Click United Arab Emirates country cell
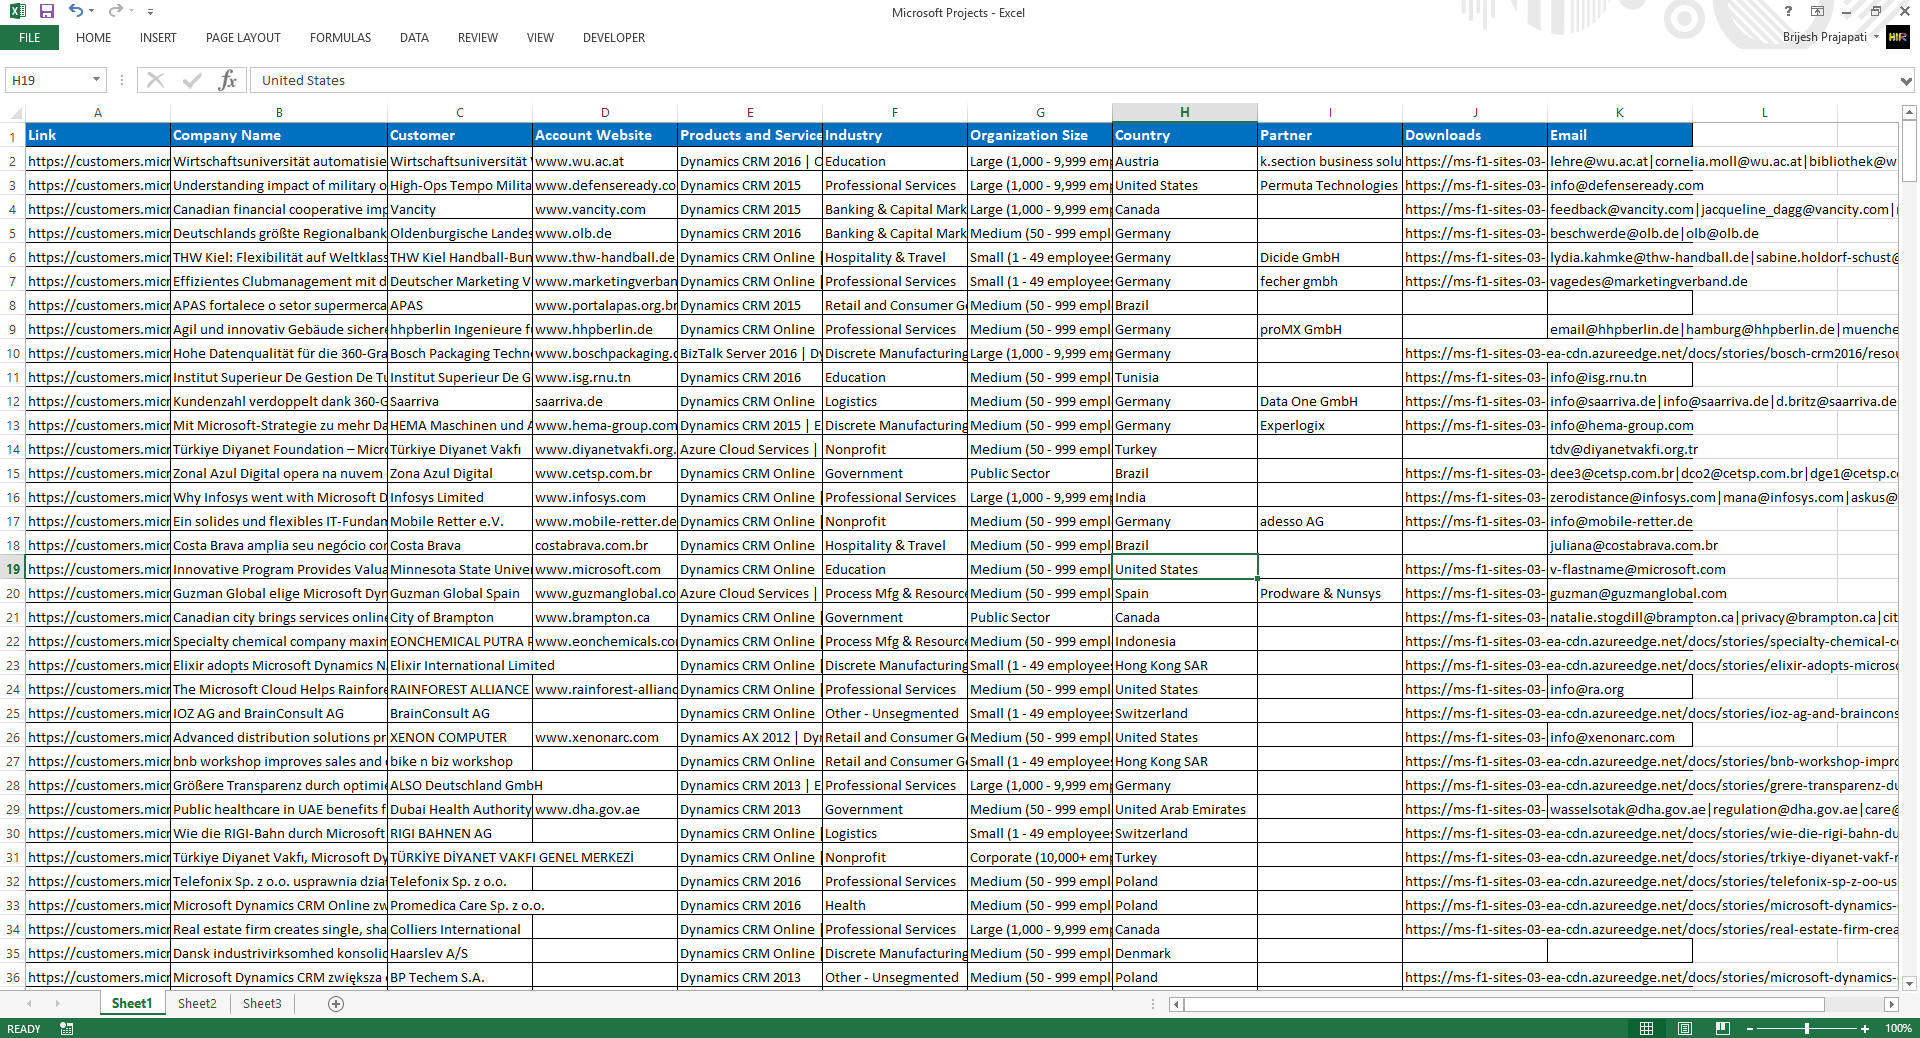Screen dimensions: 1920x1038 click(x=1185, y=809)
